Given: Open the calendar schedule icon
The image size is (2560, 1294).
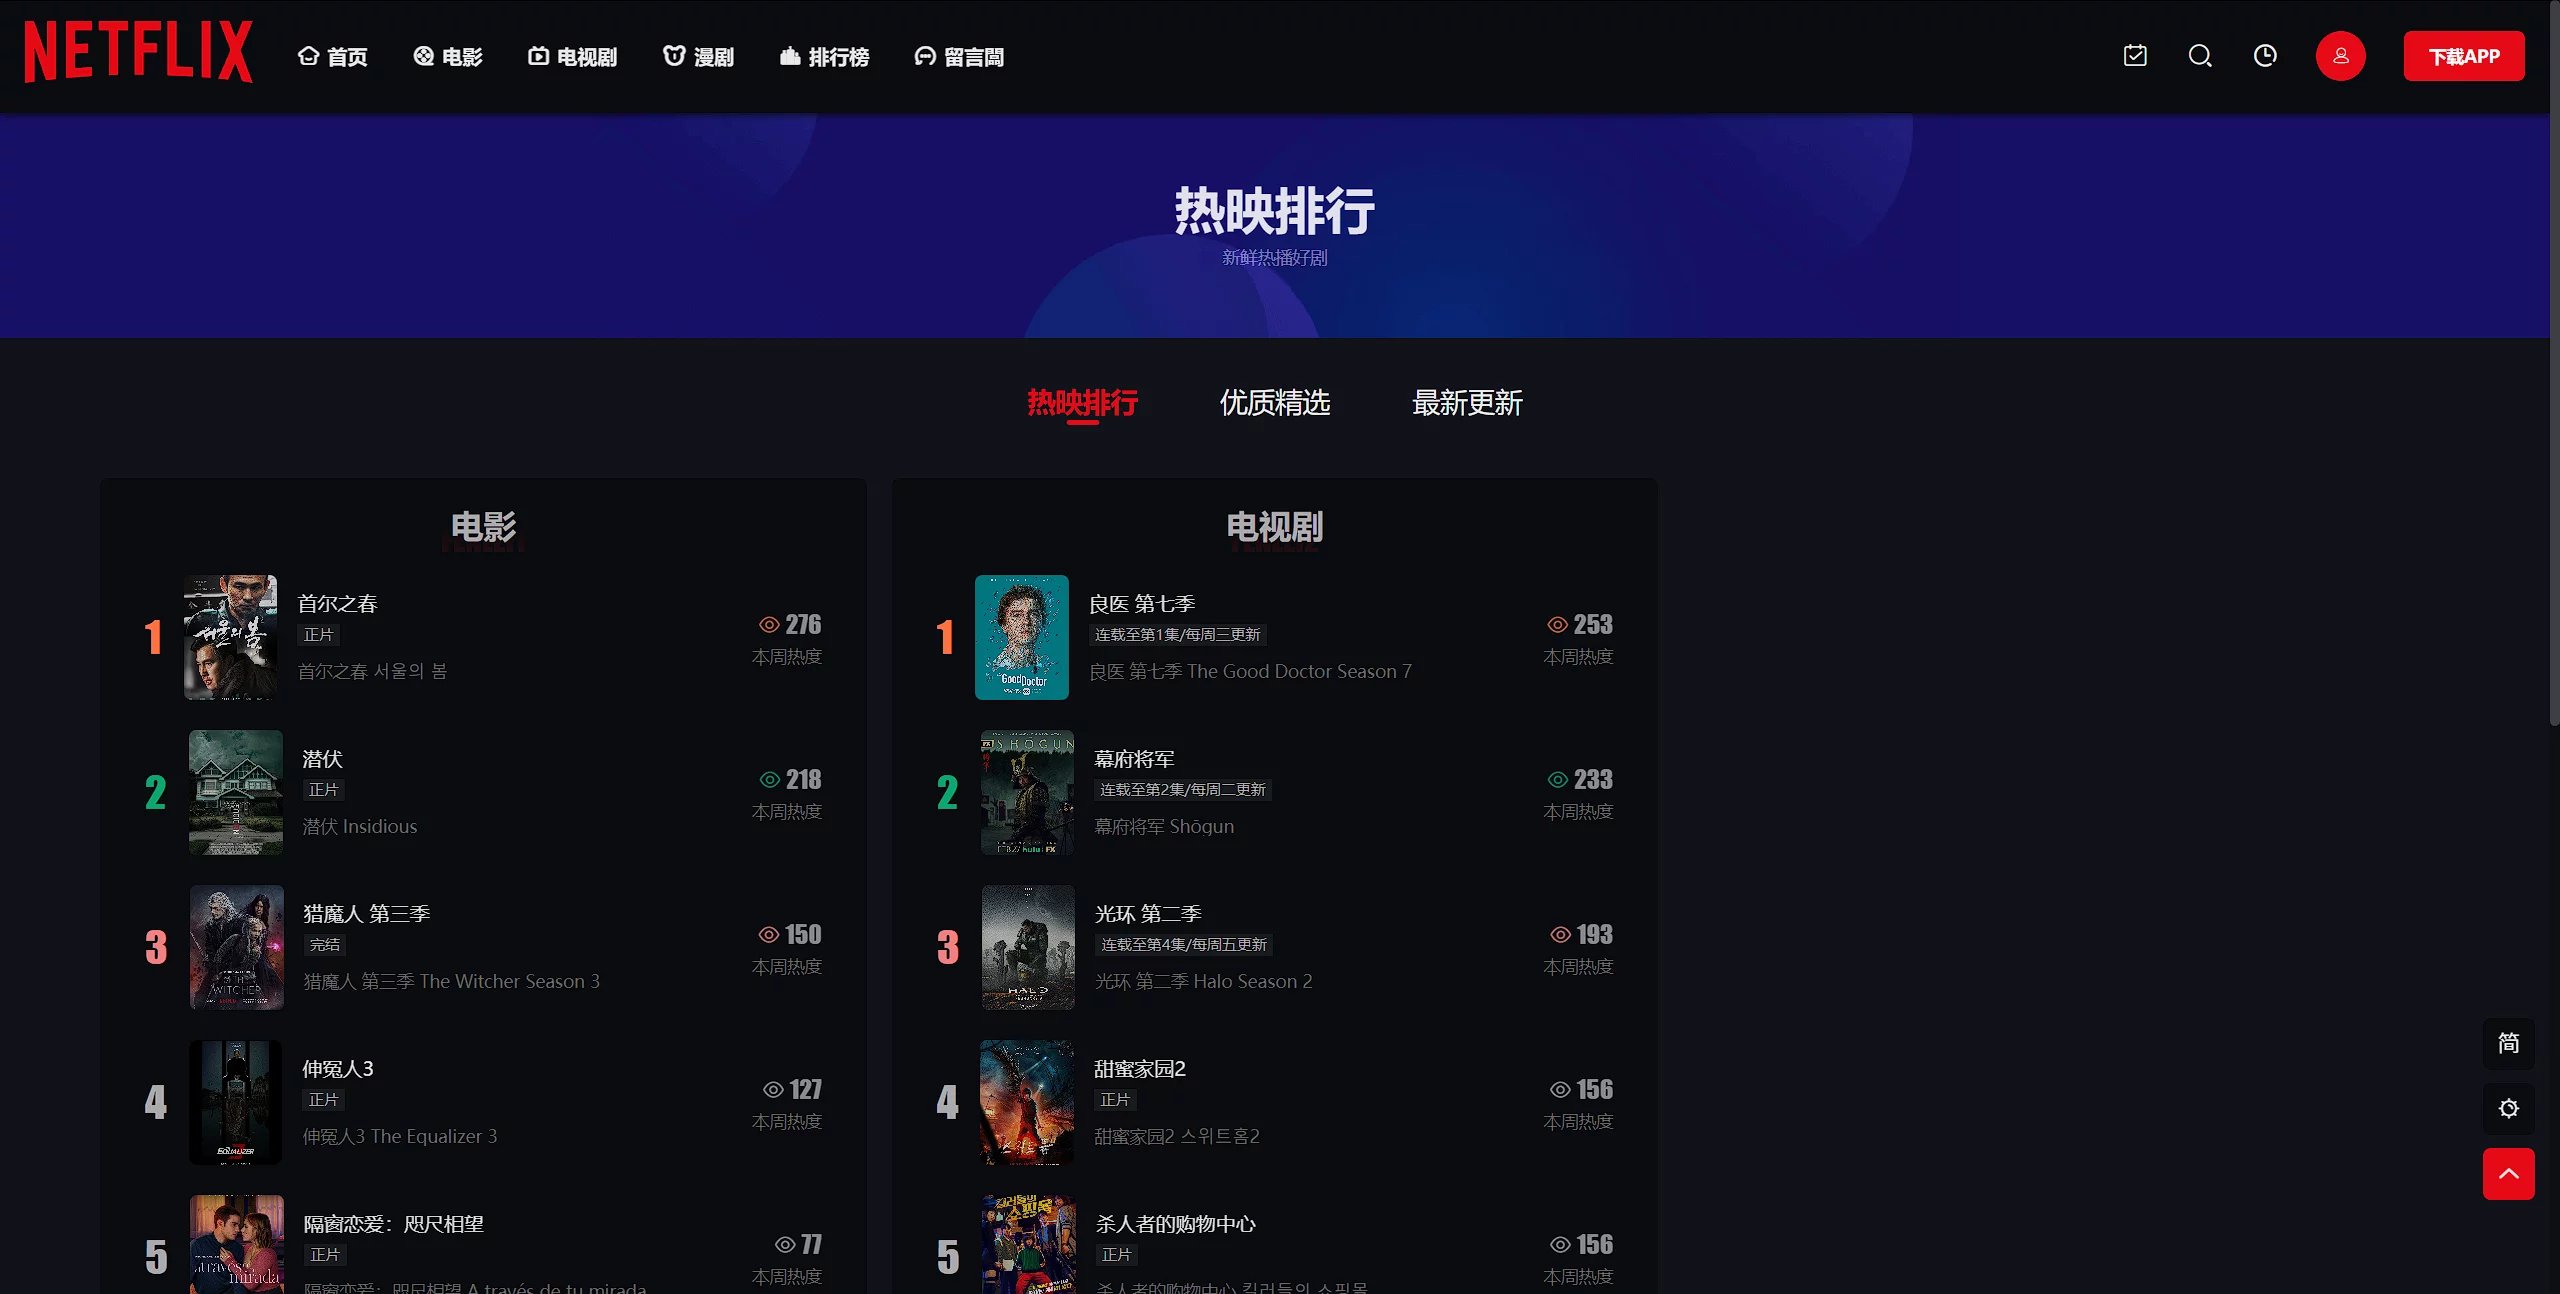Looking at the screenshot, I should pos(2135,56).
